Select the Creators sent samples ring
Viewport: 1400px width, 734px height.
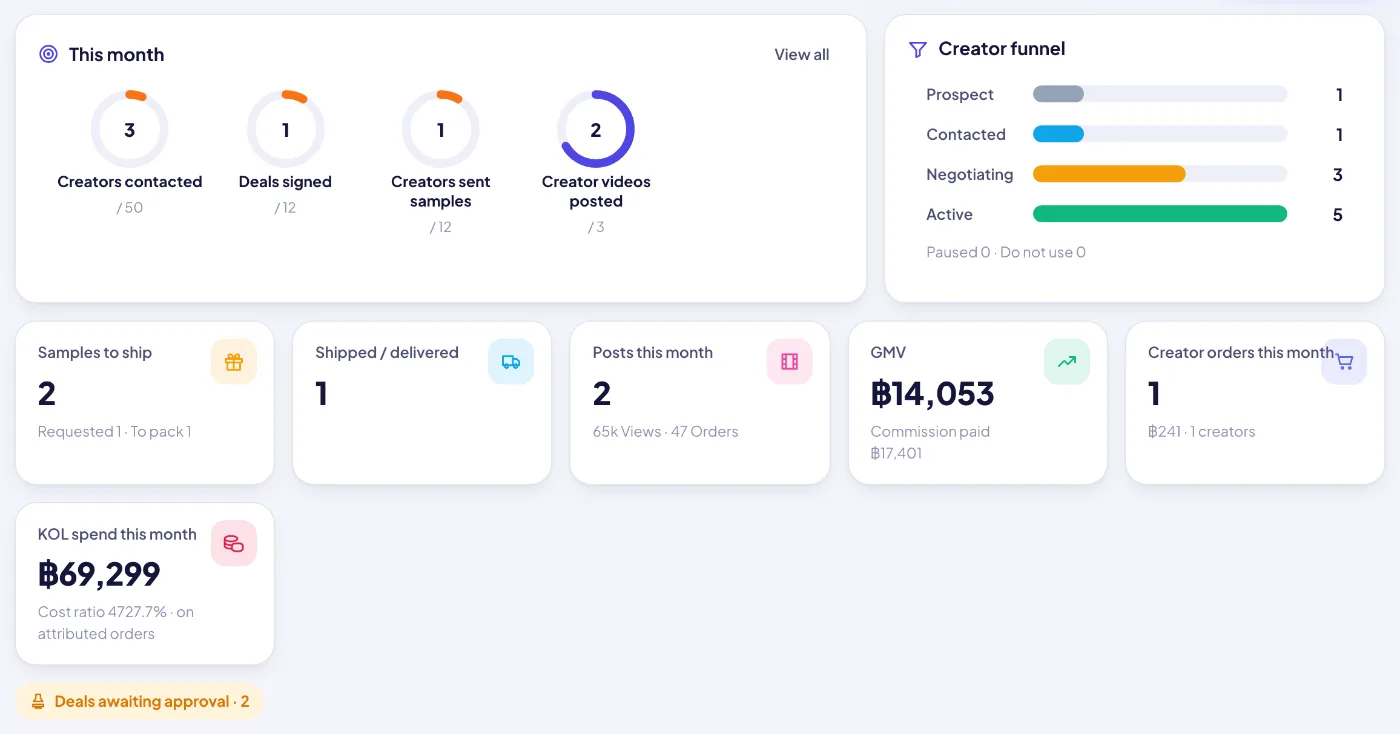pos(440,129)
